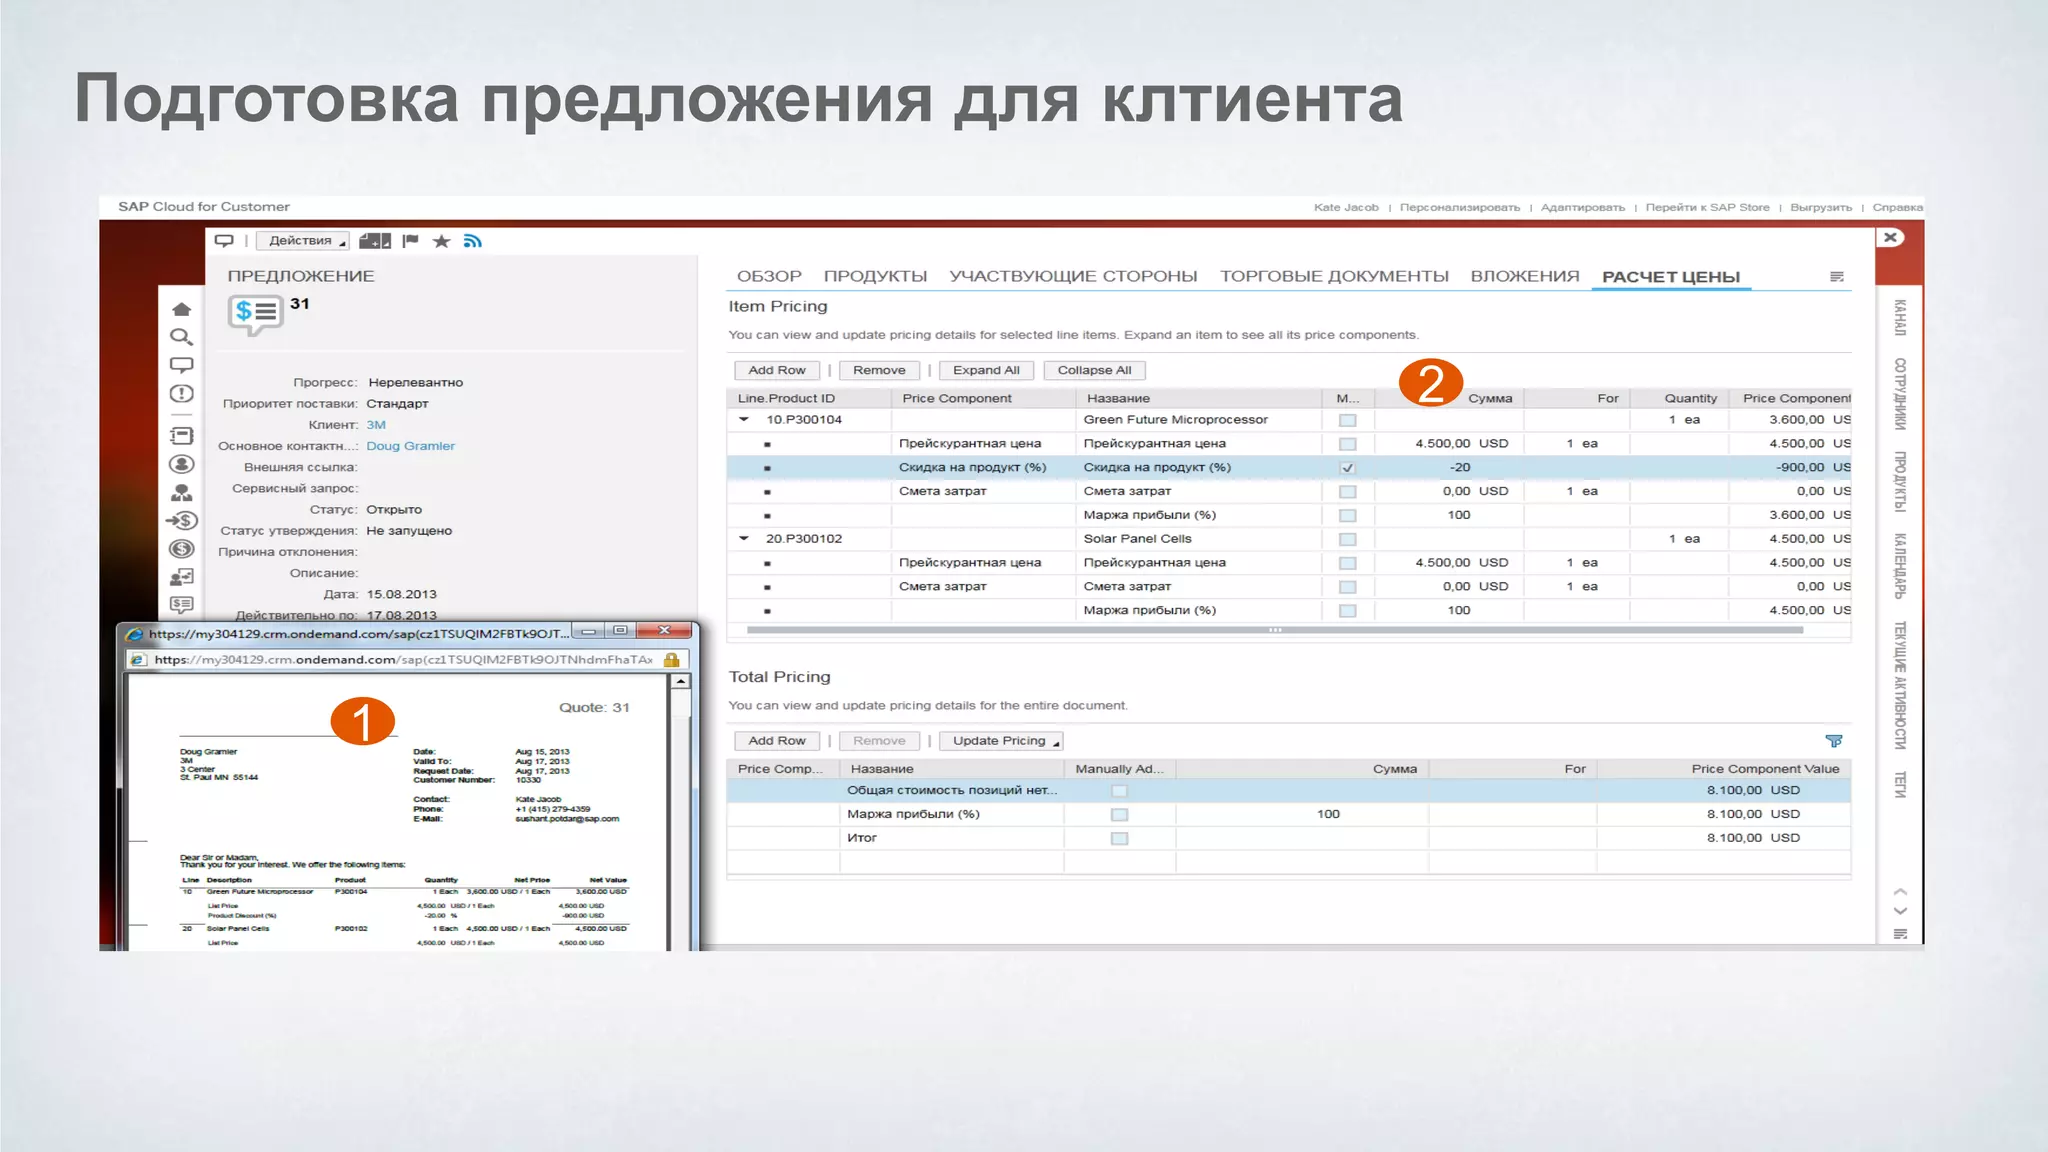Collapse the 20.P300102 line item row
This screenshot has width=2048, height=1152.
744,538
